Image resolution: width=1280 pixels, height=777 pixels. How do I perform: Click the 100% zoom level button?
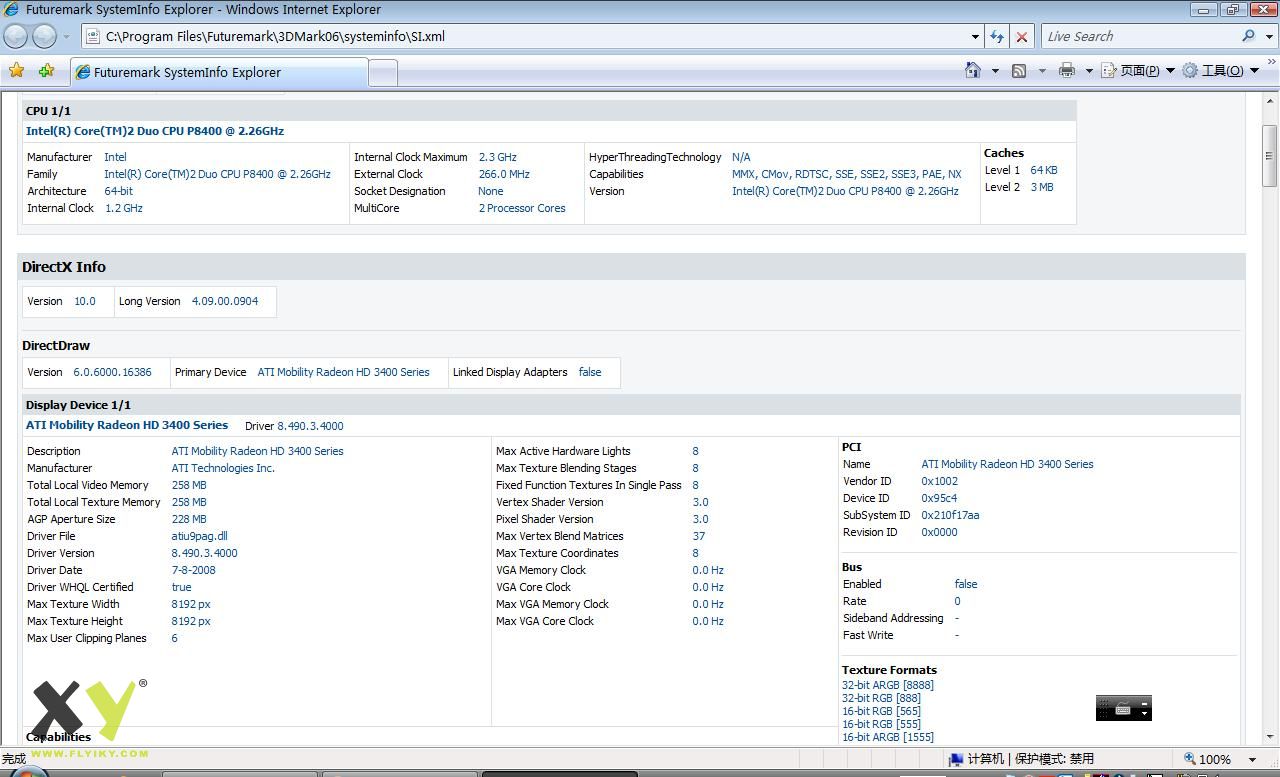click(x=1214, y=759)
